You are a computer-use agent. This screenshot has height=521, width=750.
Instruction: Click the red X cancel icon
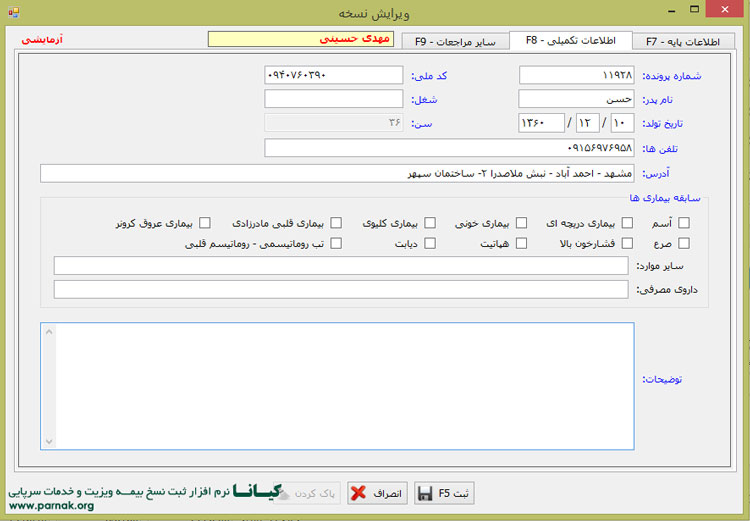(358, 494)
